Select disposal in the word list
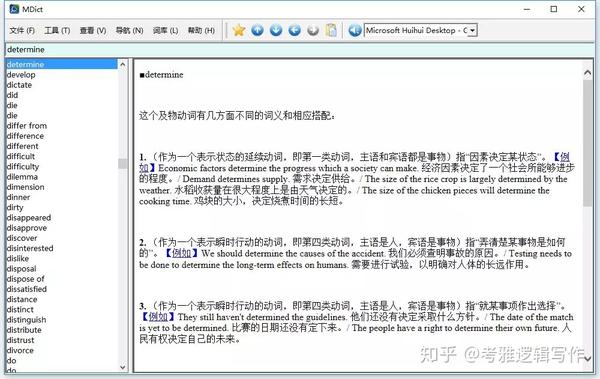This screenshot has width=600, height=379. tap(21, 269)
